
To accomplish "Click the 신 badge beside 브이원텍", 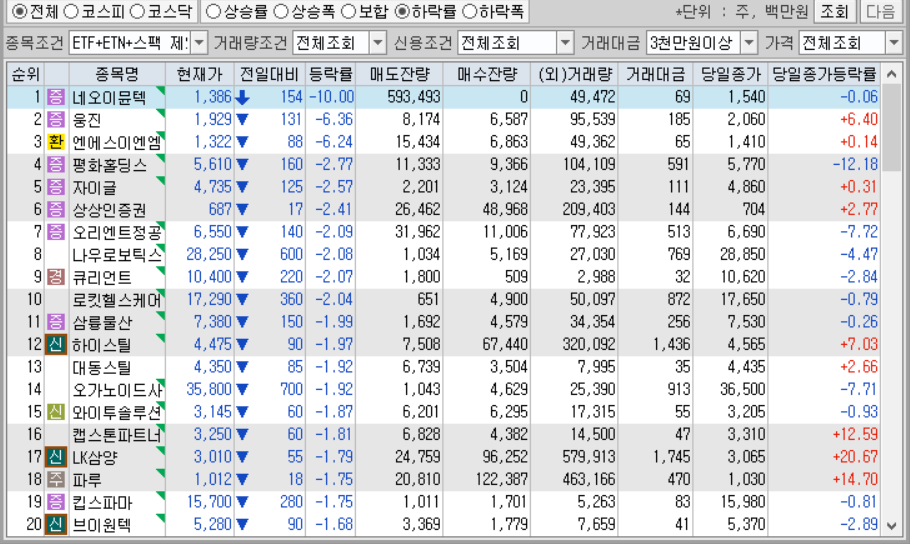I will (56, 524).
